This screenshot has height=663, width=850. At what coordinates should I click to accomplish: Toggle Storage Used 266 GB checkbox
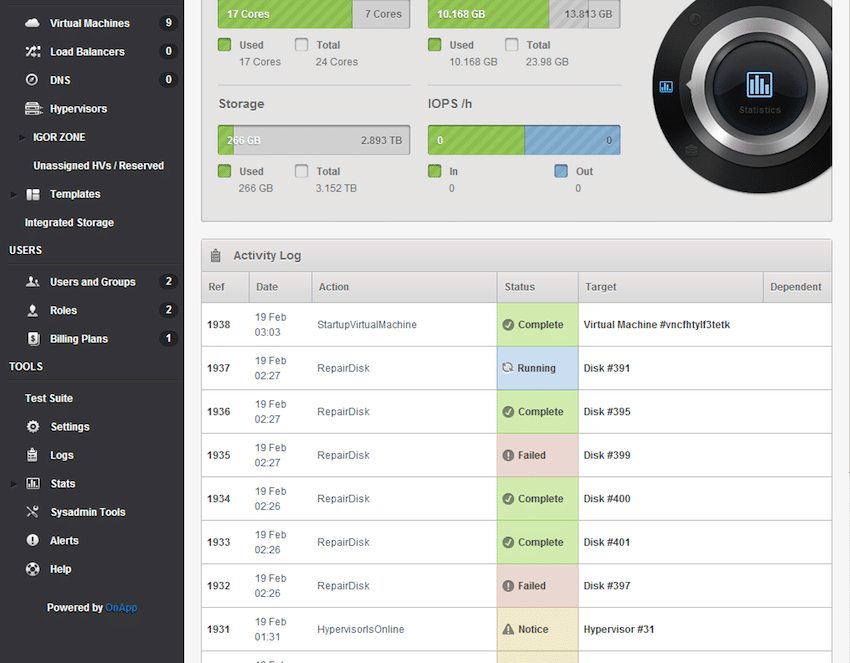[224, 171]
